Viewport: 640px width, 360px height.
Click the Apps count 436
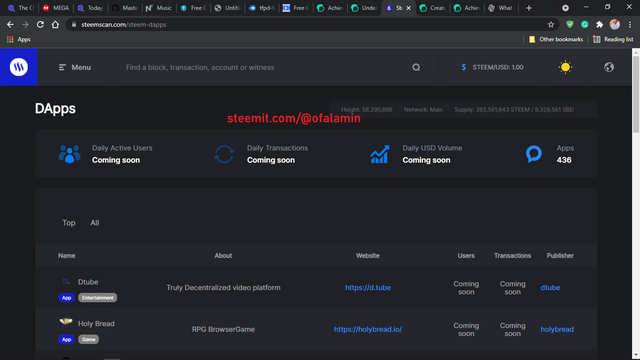pyautogui.click(x=564, y=160)
